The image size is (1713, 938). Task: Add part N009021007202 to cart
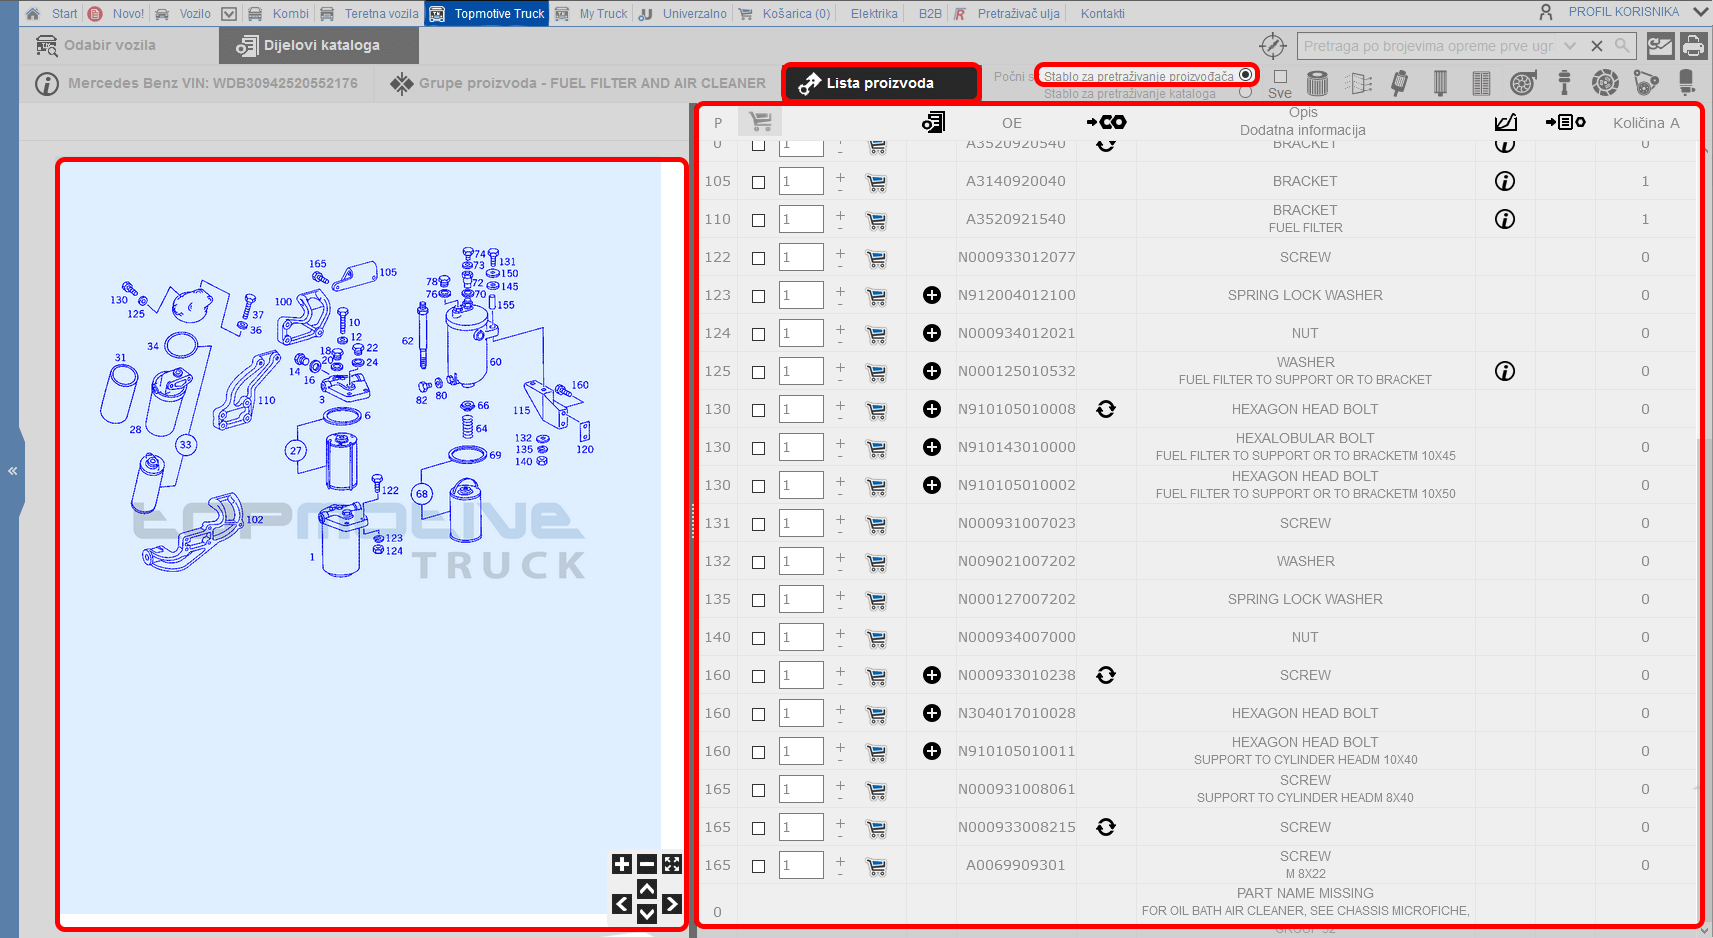[x=877, y=562]
